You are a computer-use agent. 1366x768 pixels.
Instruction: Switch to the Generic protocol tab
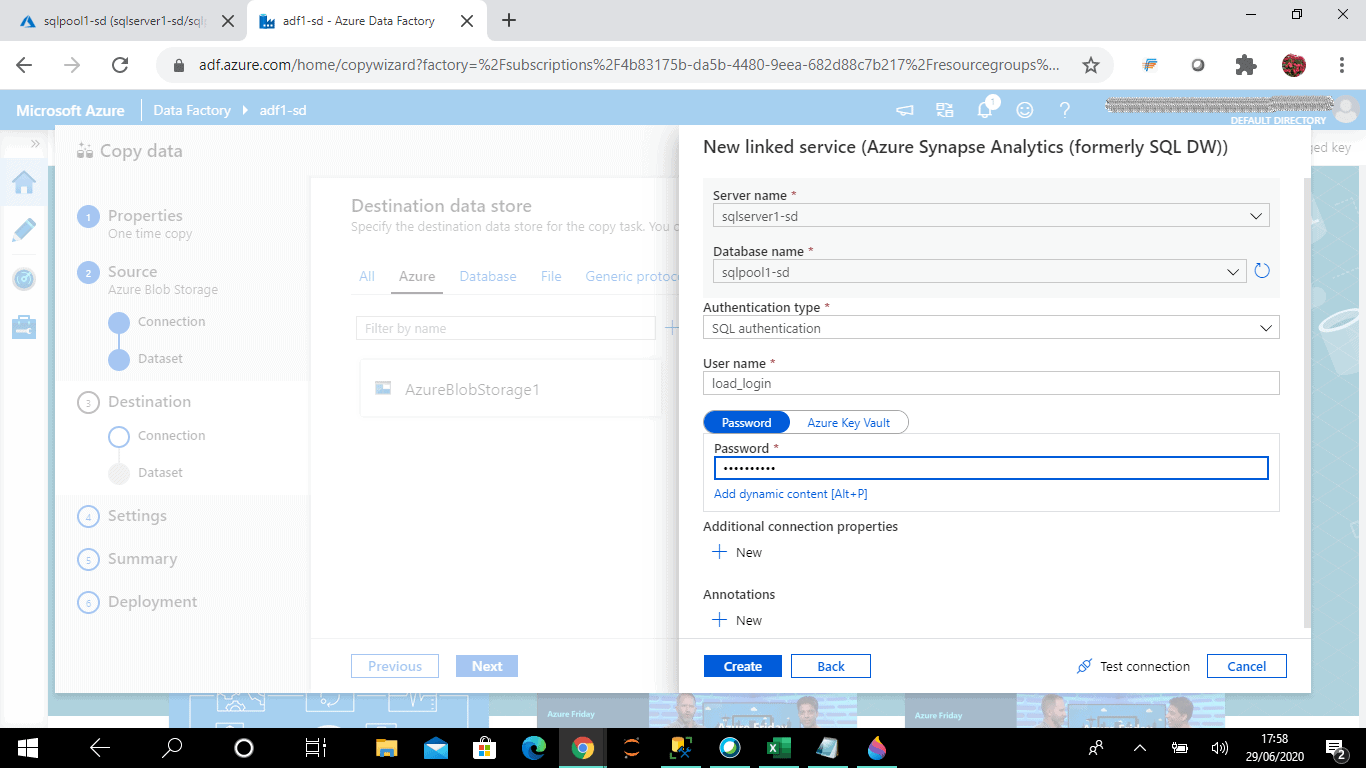[632, 276]
